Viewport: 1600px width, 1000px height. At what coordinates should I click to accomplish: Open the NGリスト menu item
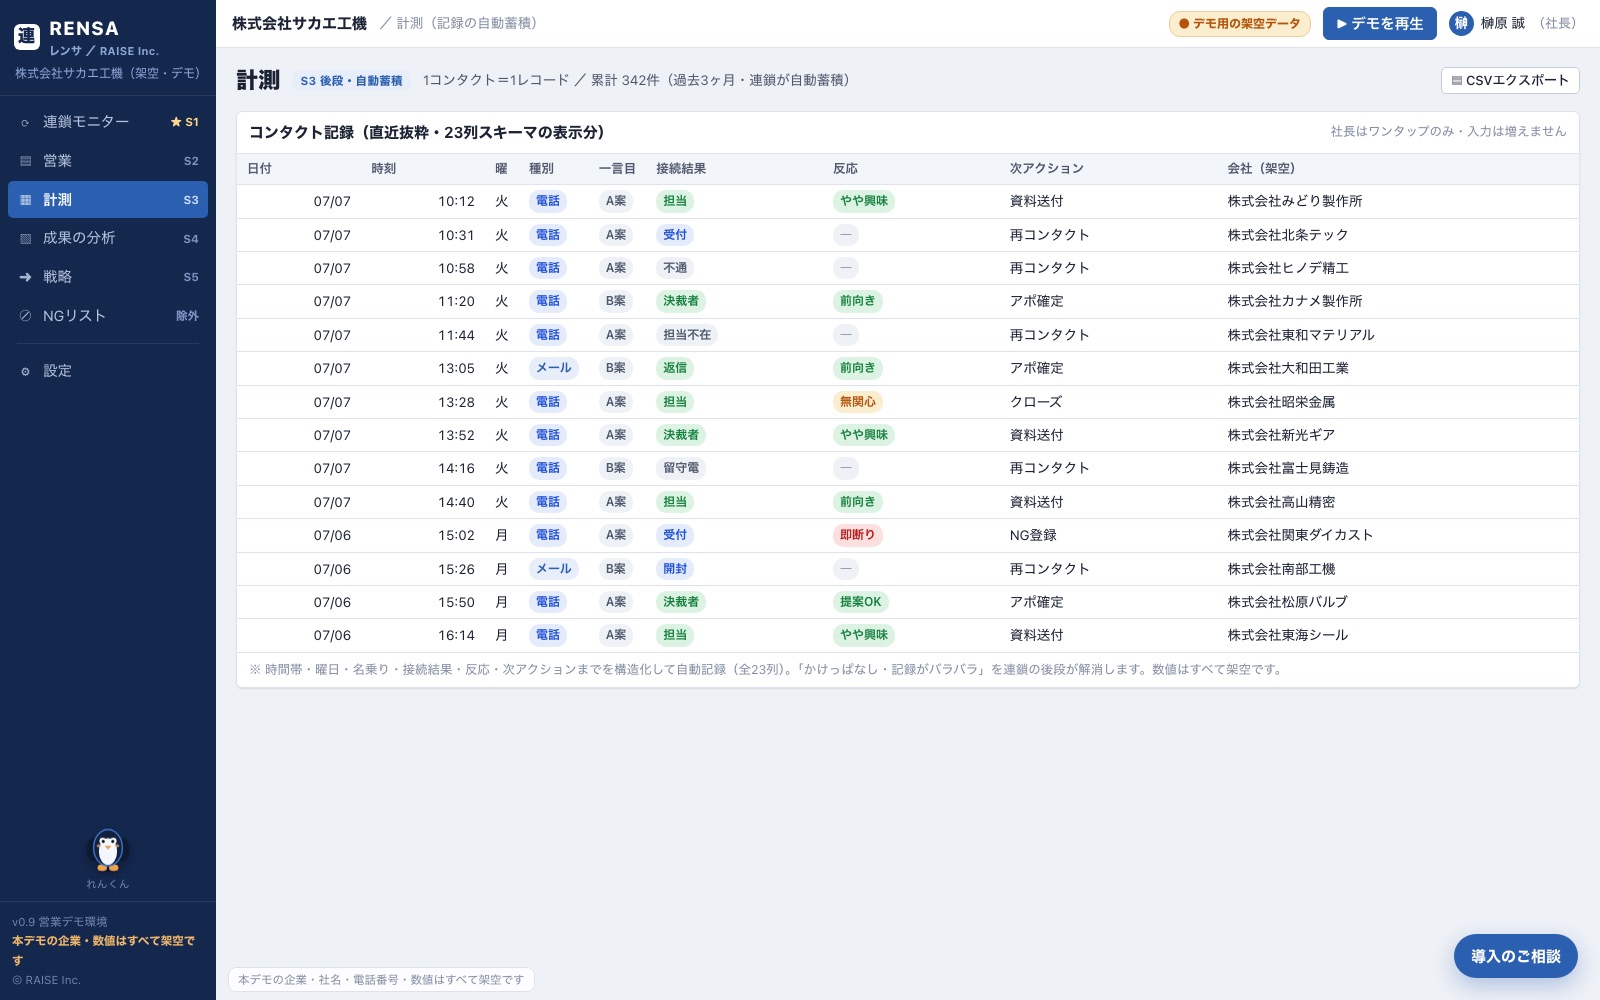108,316
